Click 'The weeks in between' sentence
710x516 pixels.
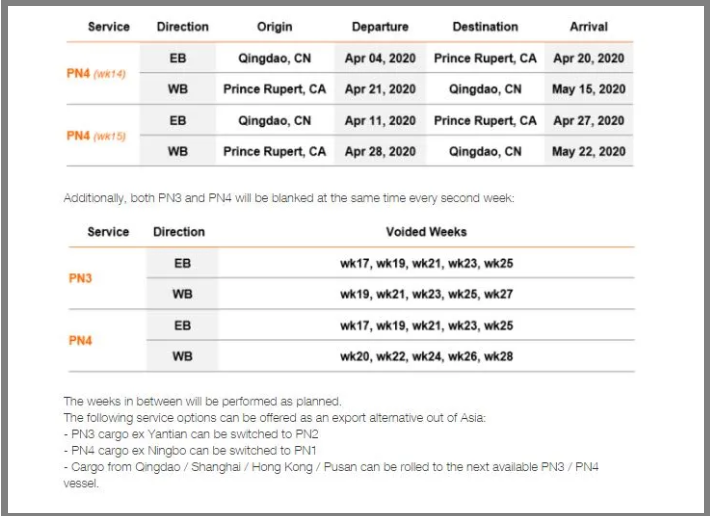(202, 401)
